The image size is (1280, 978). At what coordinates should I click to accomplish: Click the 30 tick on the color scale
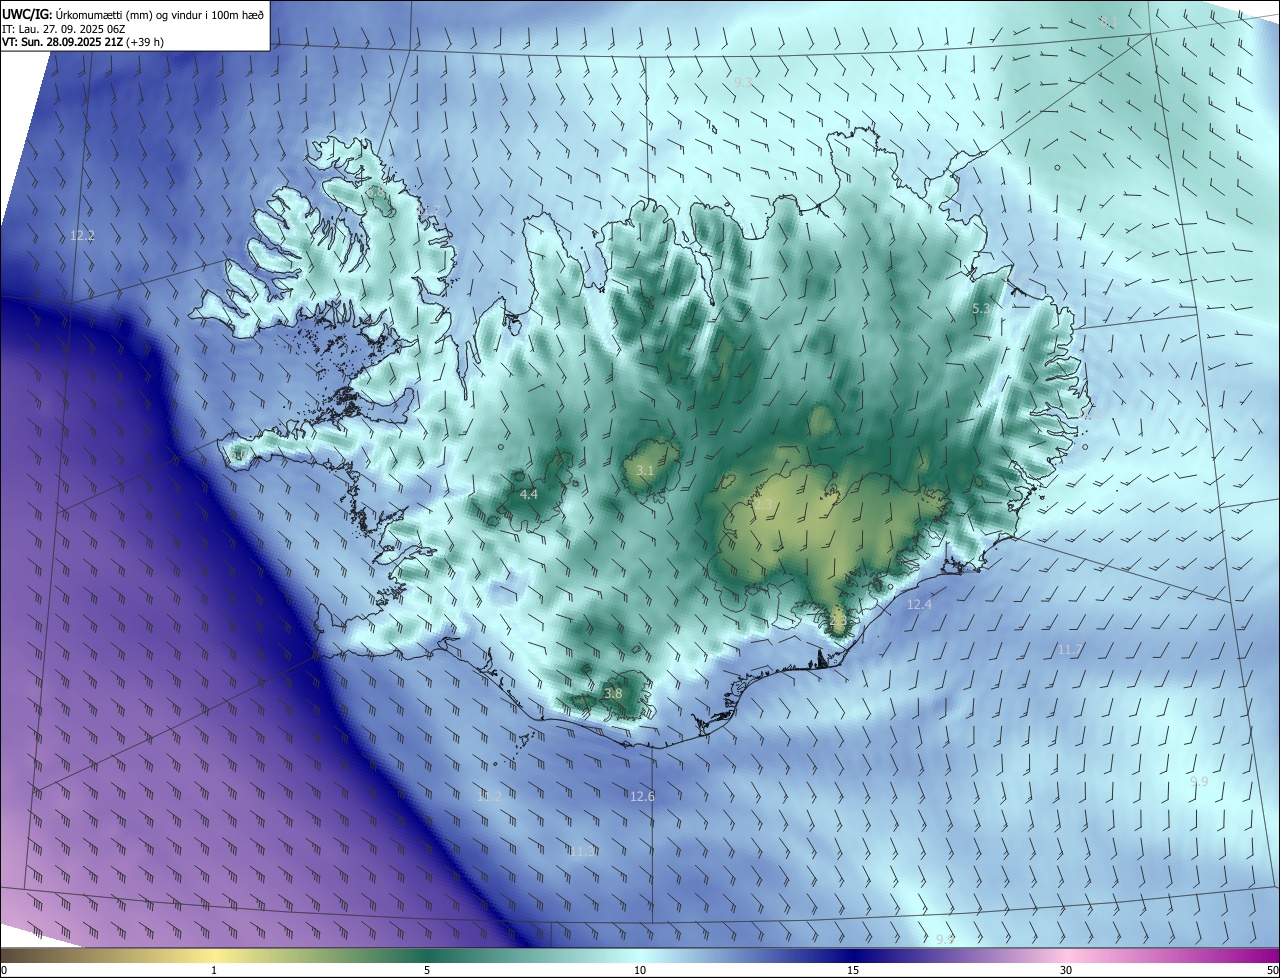pos(1066,970)
